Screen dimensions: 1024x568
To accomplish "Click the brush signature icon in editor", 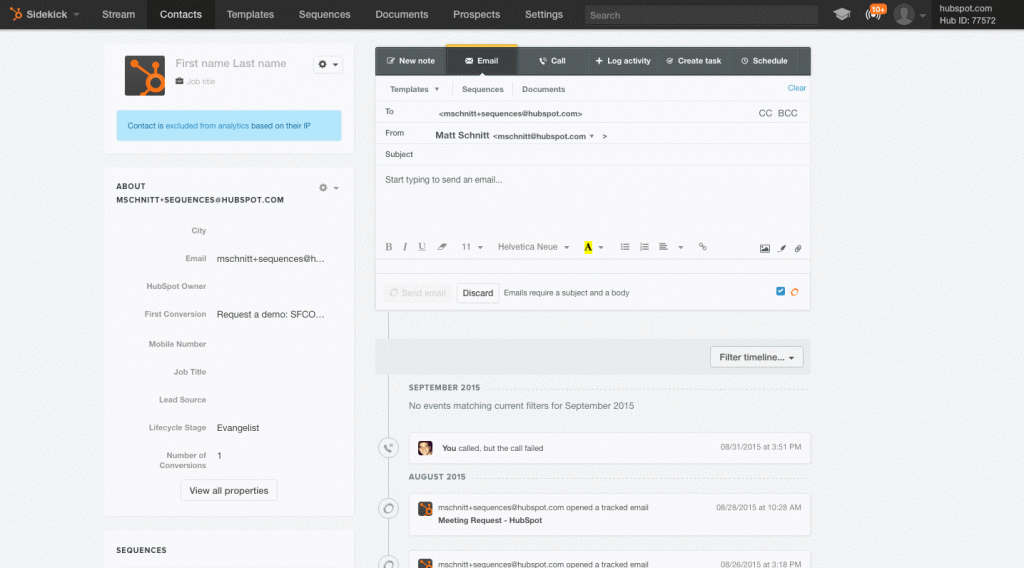I will point(782,248).
